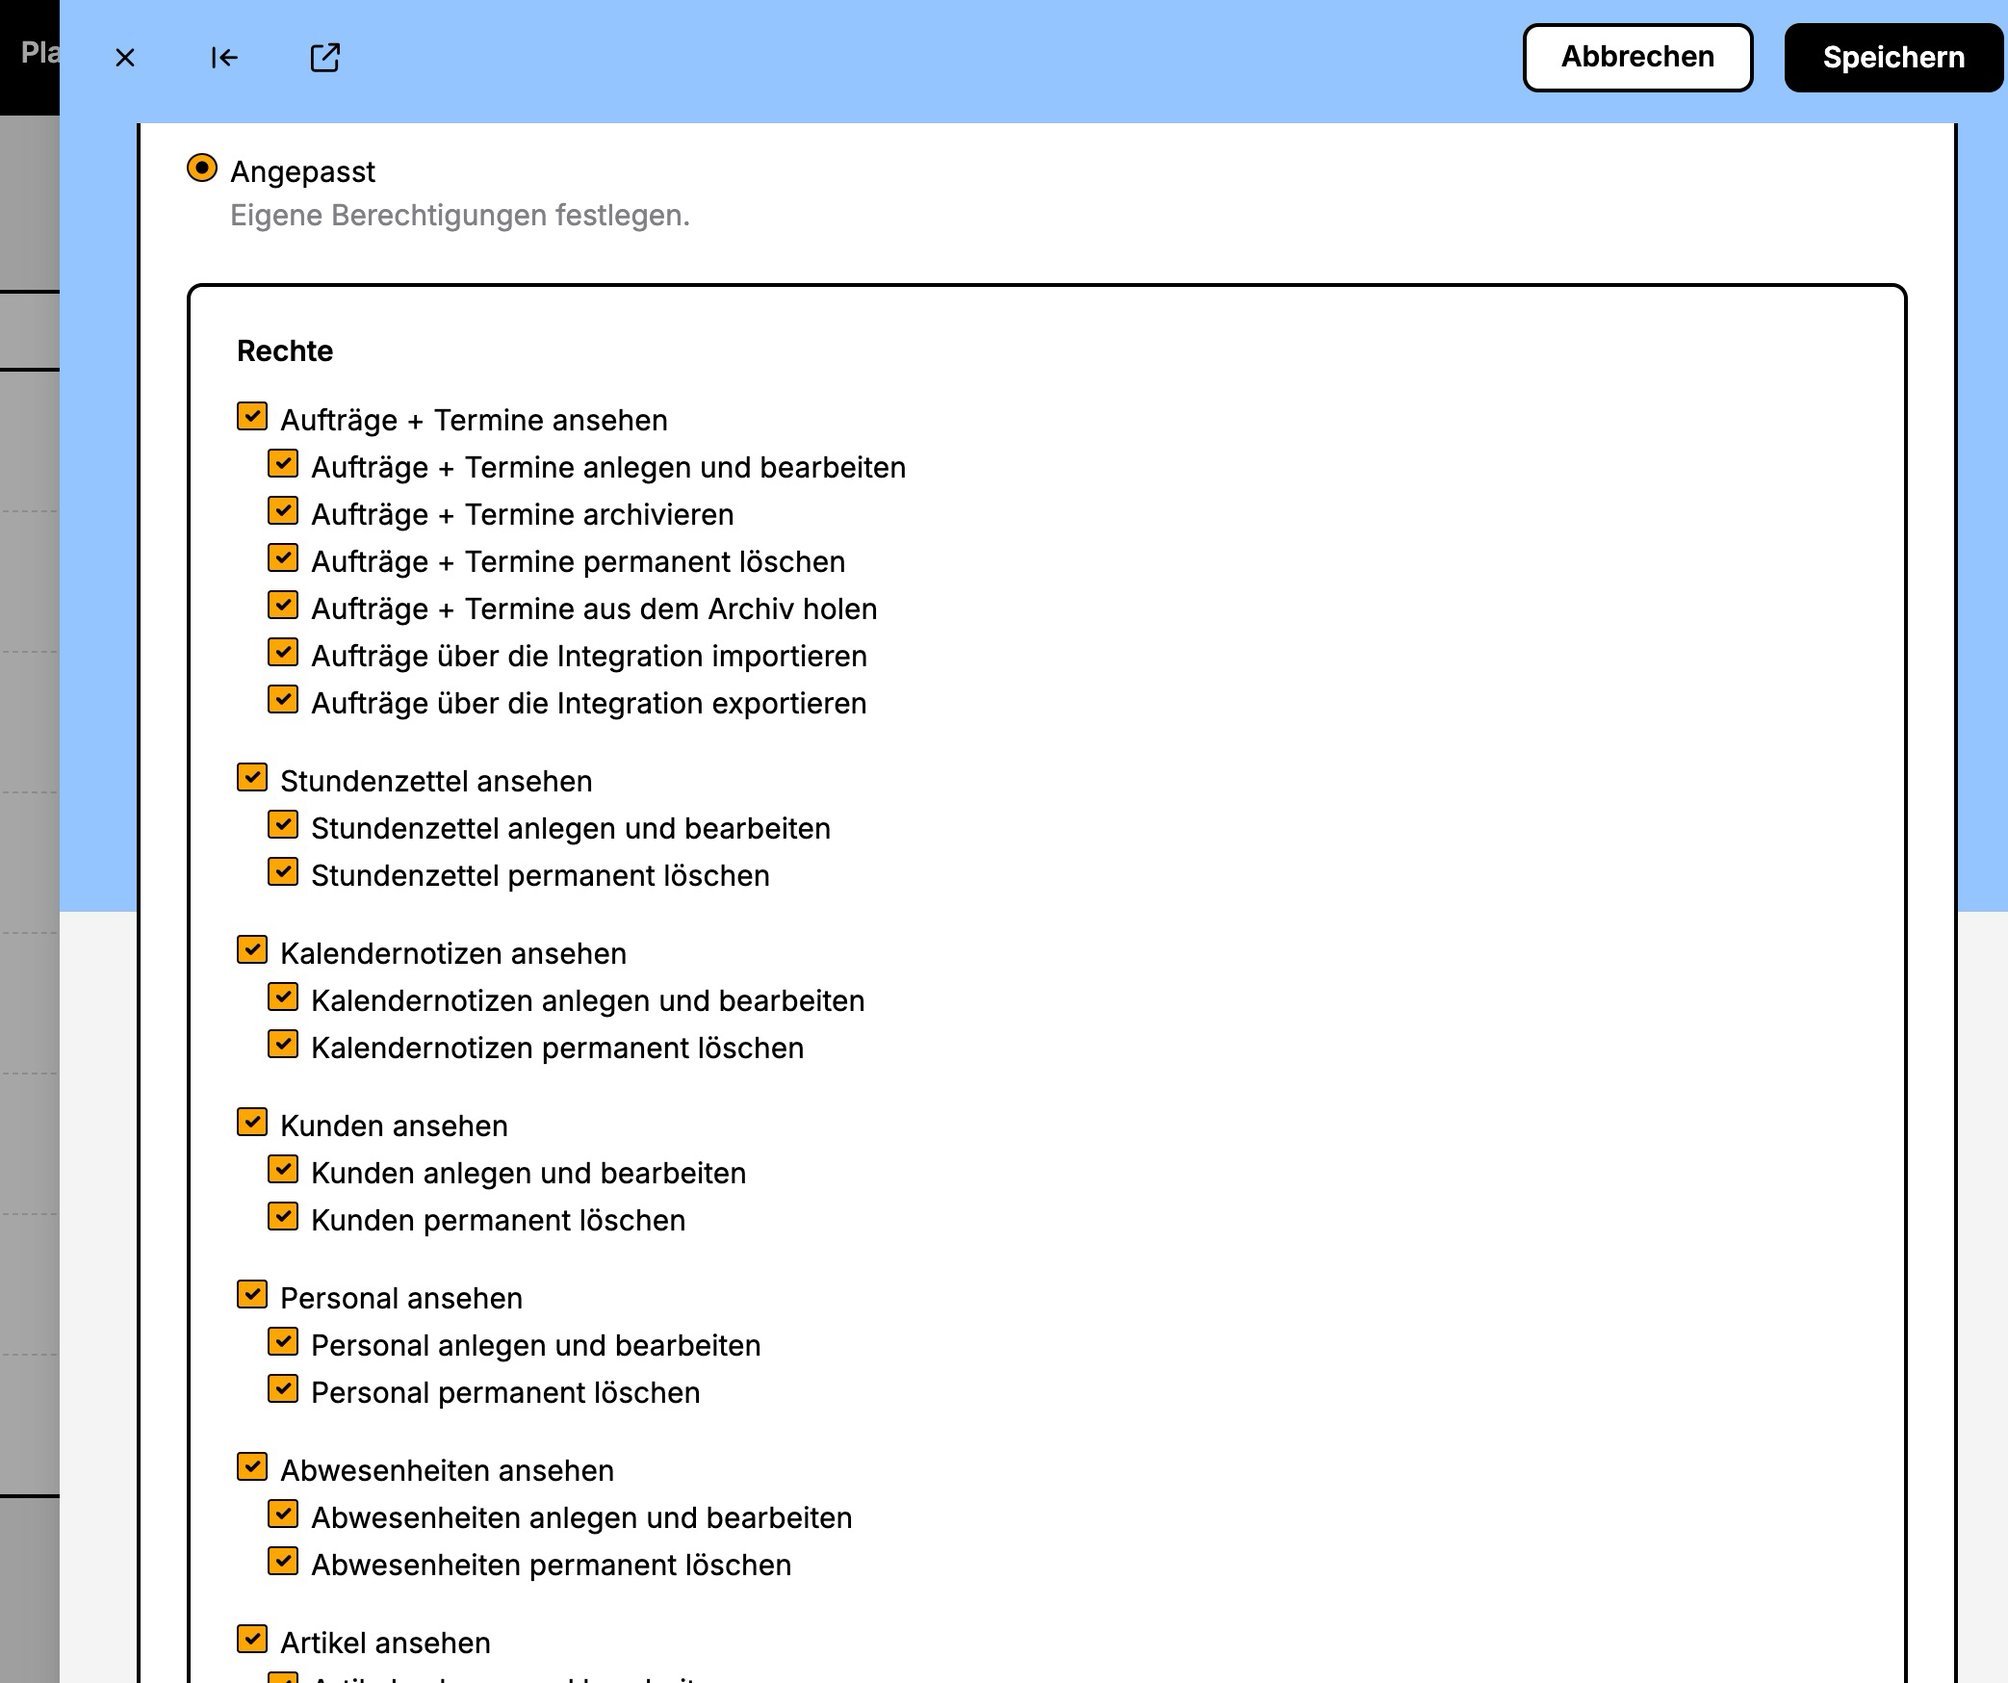
Task: Toggle Personal anlegen und bearbeiten
Action: [283, 1342]
